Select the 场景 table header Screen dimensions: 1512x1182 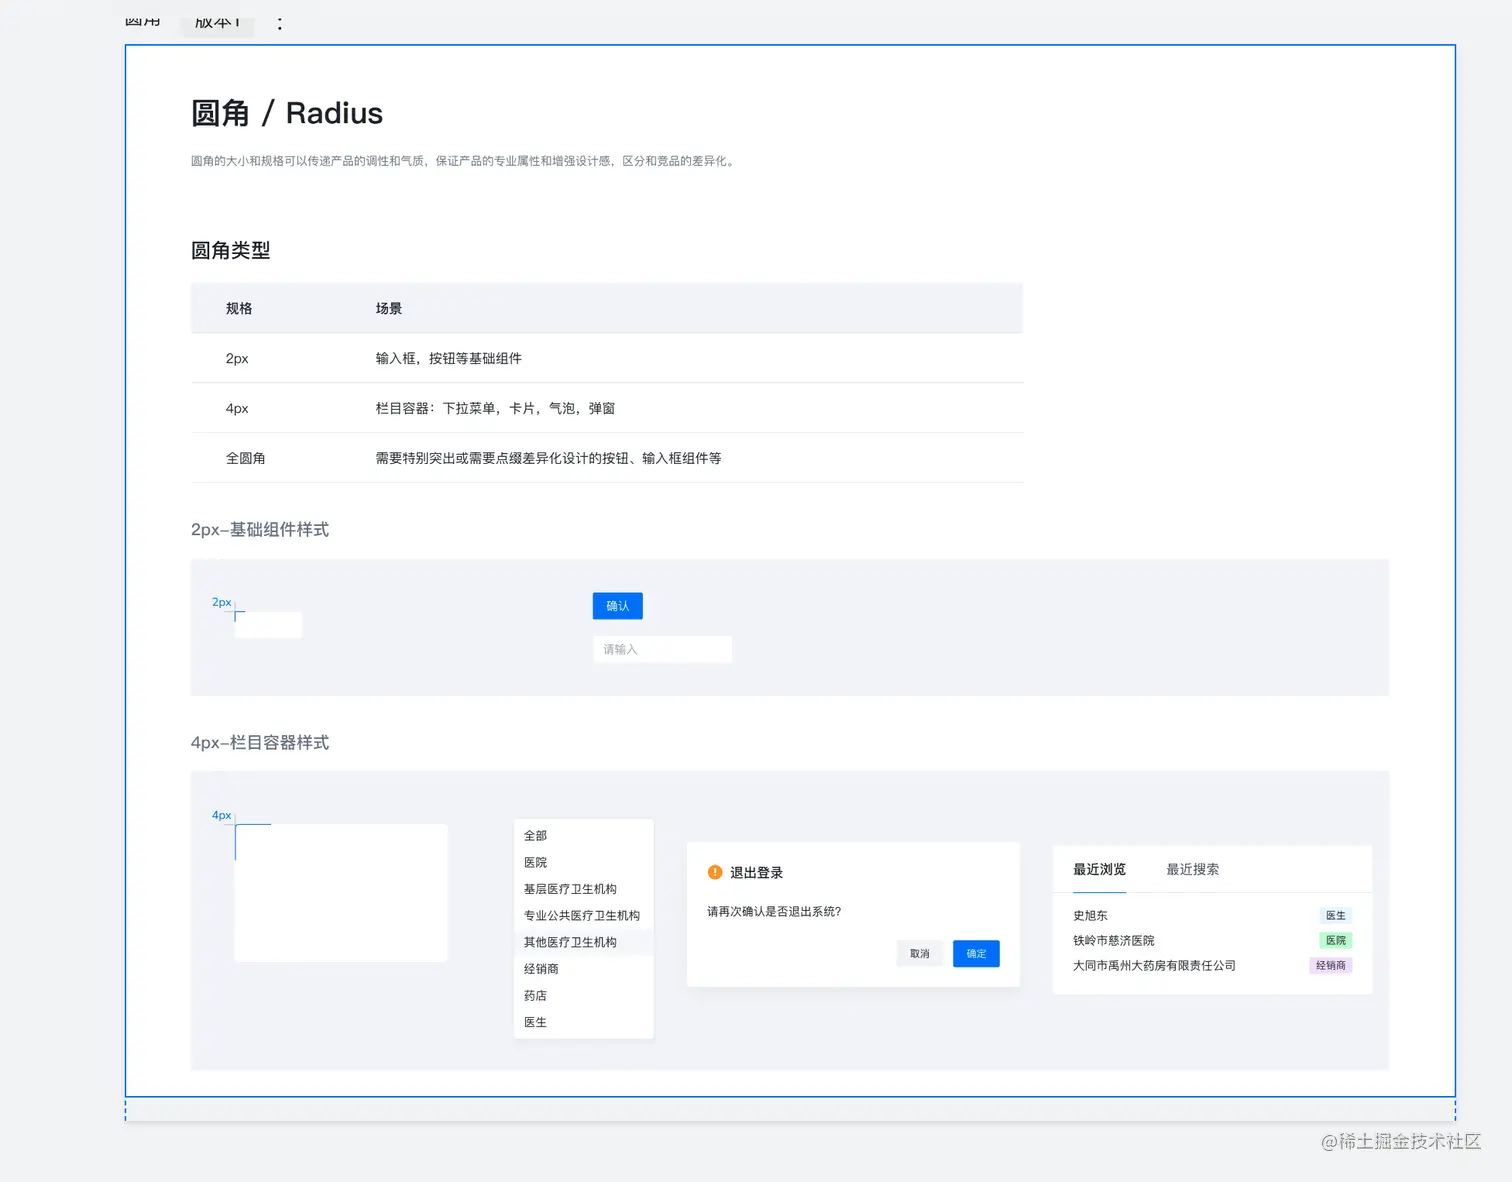[389, 308]
